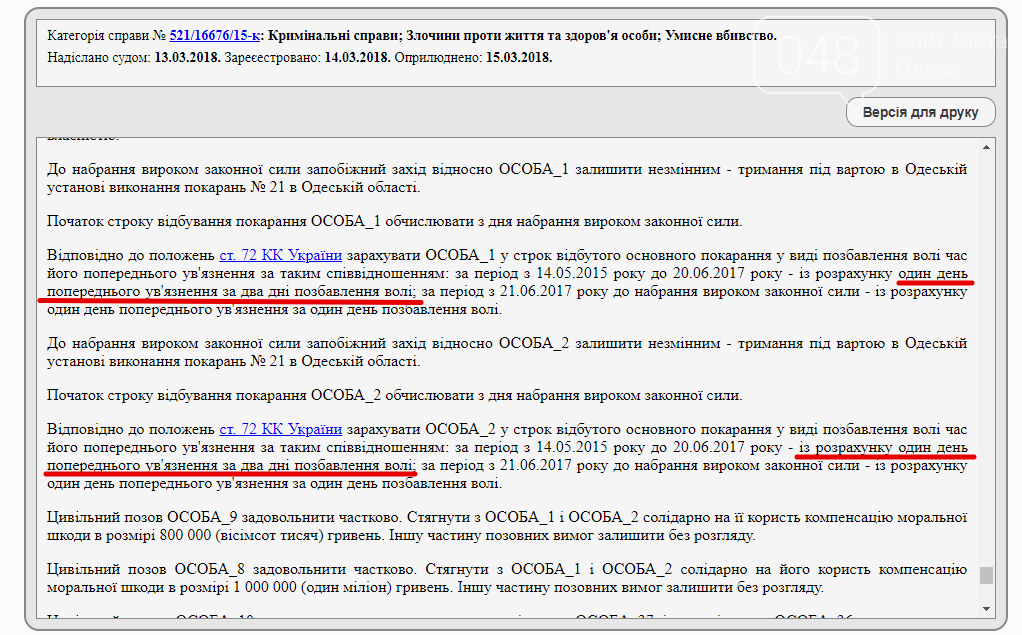The width and height of the screenshot is (1022, 635).
Task: Click the "Оприлюднено:" label
Action: pyautogui.click(x=438, y=57)
